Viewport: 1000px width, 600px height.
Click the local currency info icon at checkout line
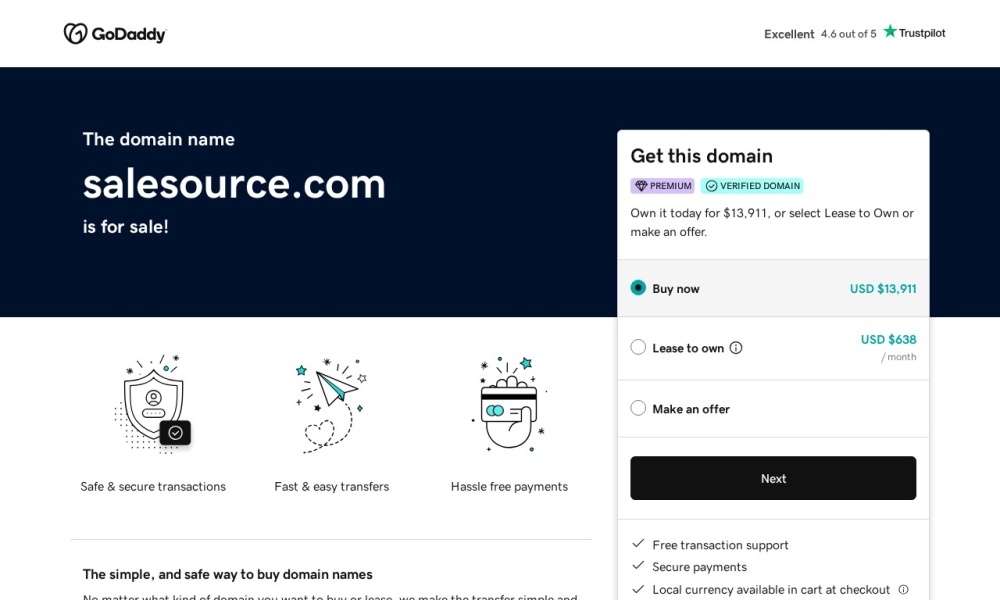tap(905, 589)
